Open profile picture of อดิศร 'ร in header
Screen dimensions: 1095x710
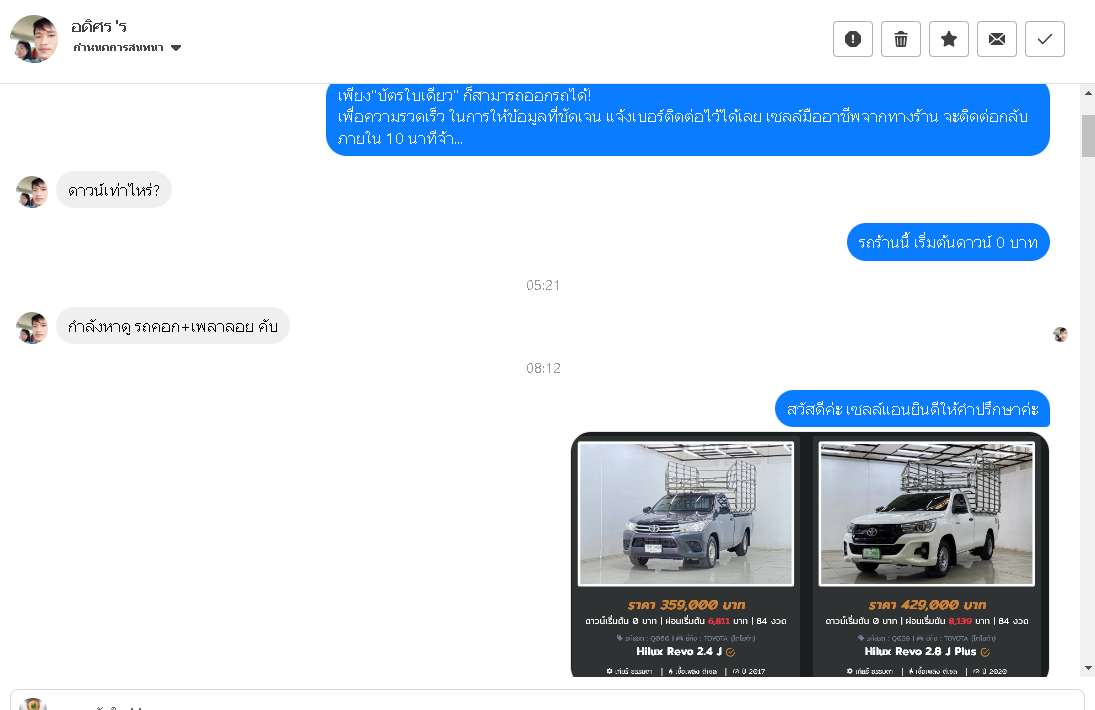click(x=34, y=39)
